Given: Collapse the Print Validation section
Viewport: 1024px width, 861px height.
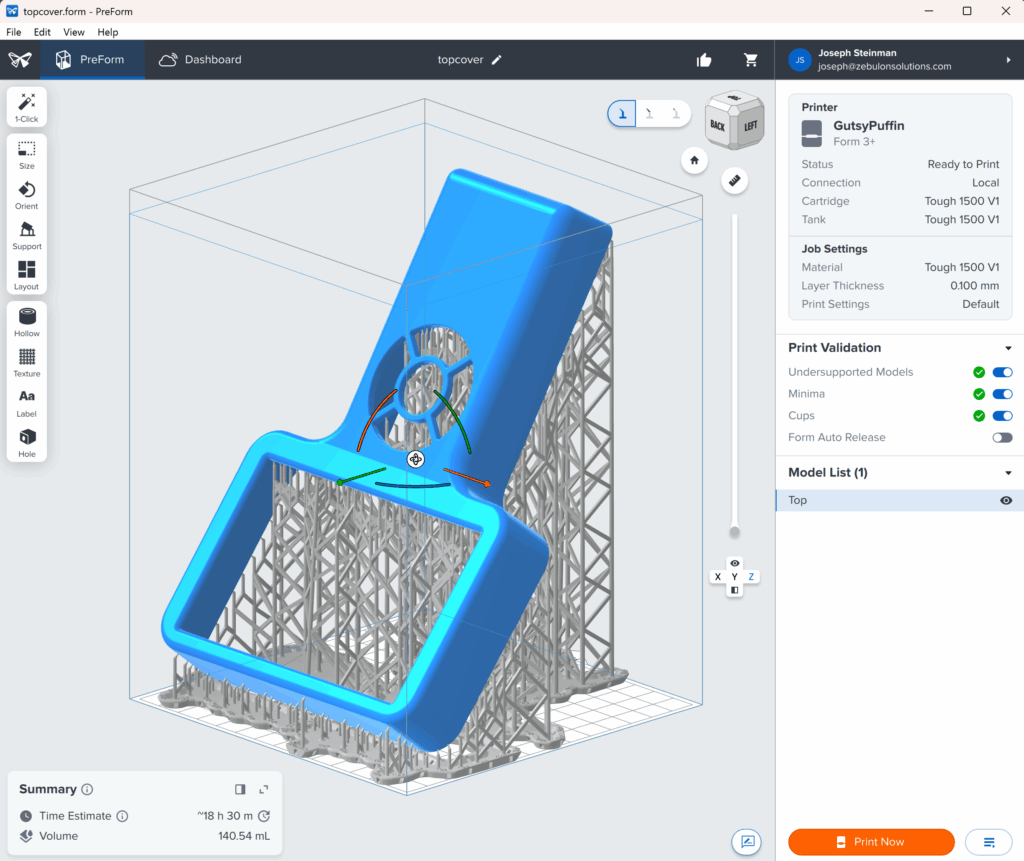Looking at the screenshot, I should point(1008,348).
